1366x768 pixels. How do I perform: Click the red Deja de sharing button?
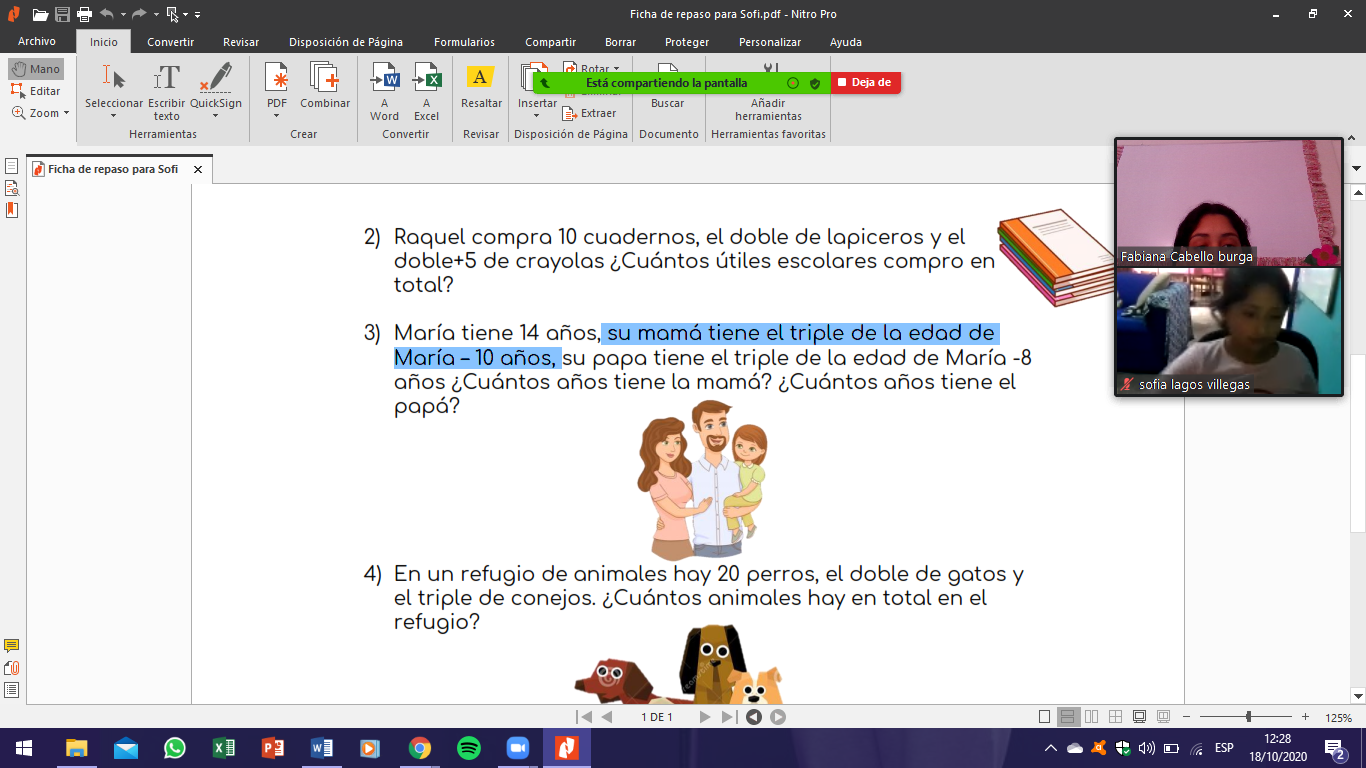click(x=866, y=83)
